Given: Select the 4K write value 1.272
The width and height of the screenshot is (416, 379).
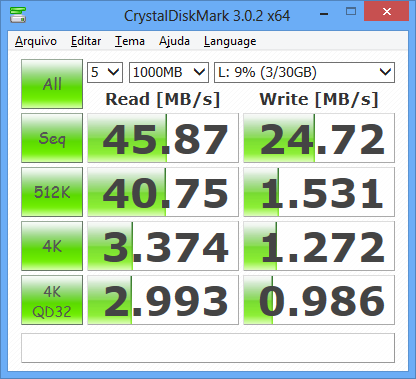Looking at the screenshot, I should [x=319, y=246].
